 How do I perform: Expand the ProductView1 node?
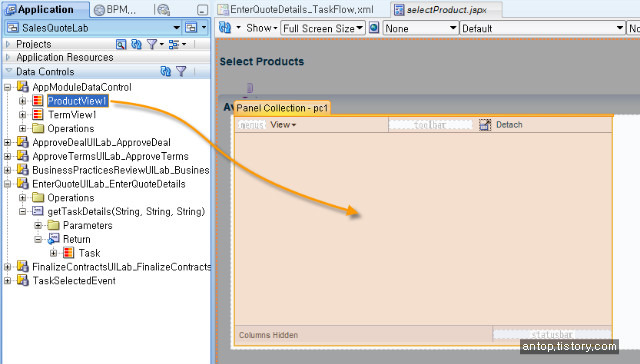click(x=22, y=101)
